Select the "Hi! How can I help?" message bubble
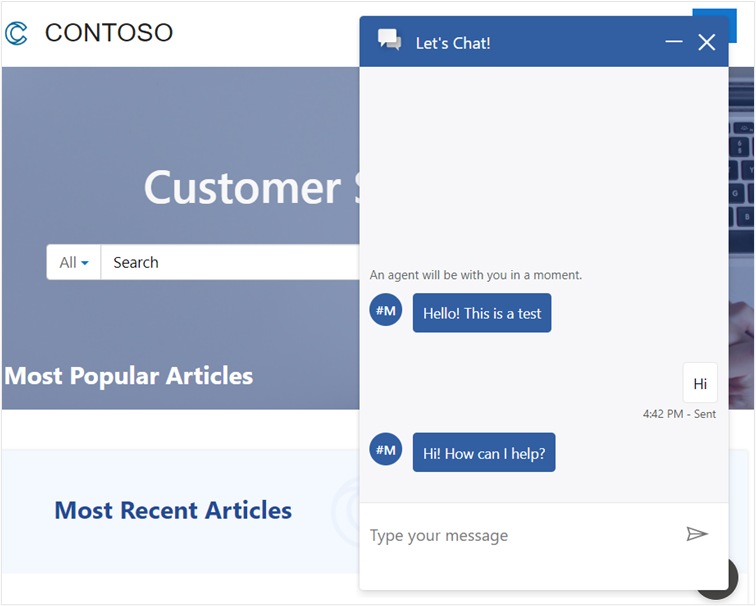The height and width of the screenshot is (606, 756). (484, 452)
